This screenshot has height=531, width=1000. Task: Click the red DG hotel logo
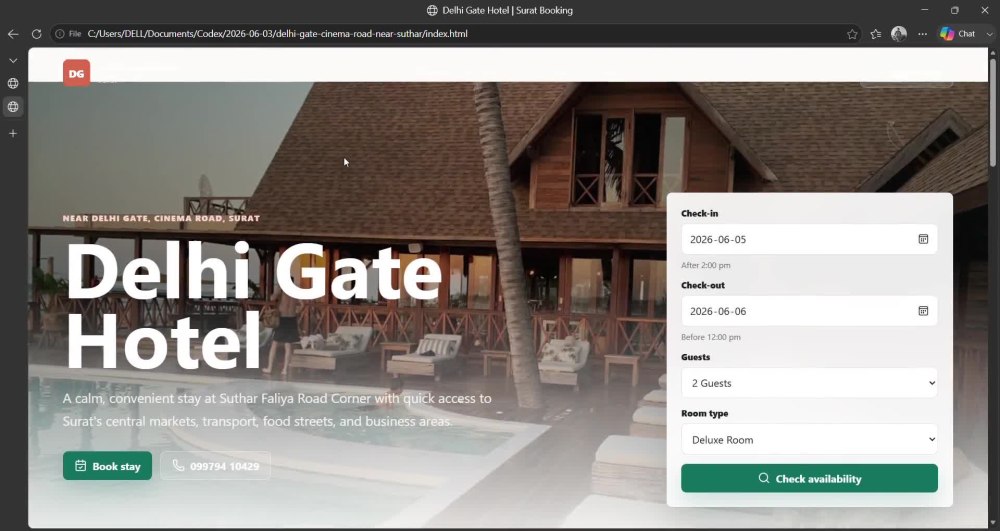[x=77, y=73]
